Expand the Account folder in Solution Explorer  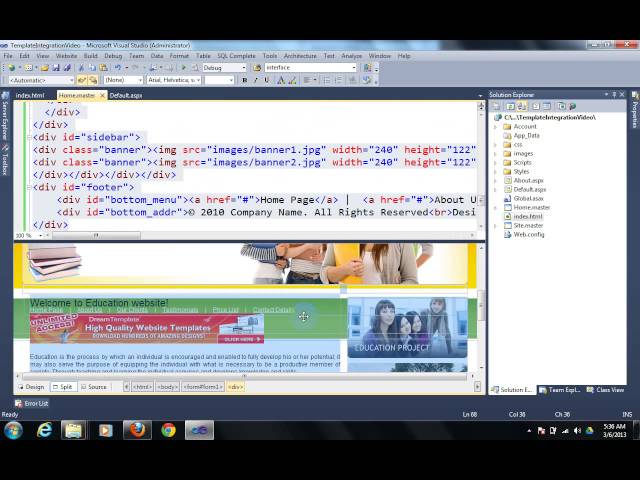496,127
